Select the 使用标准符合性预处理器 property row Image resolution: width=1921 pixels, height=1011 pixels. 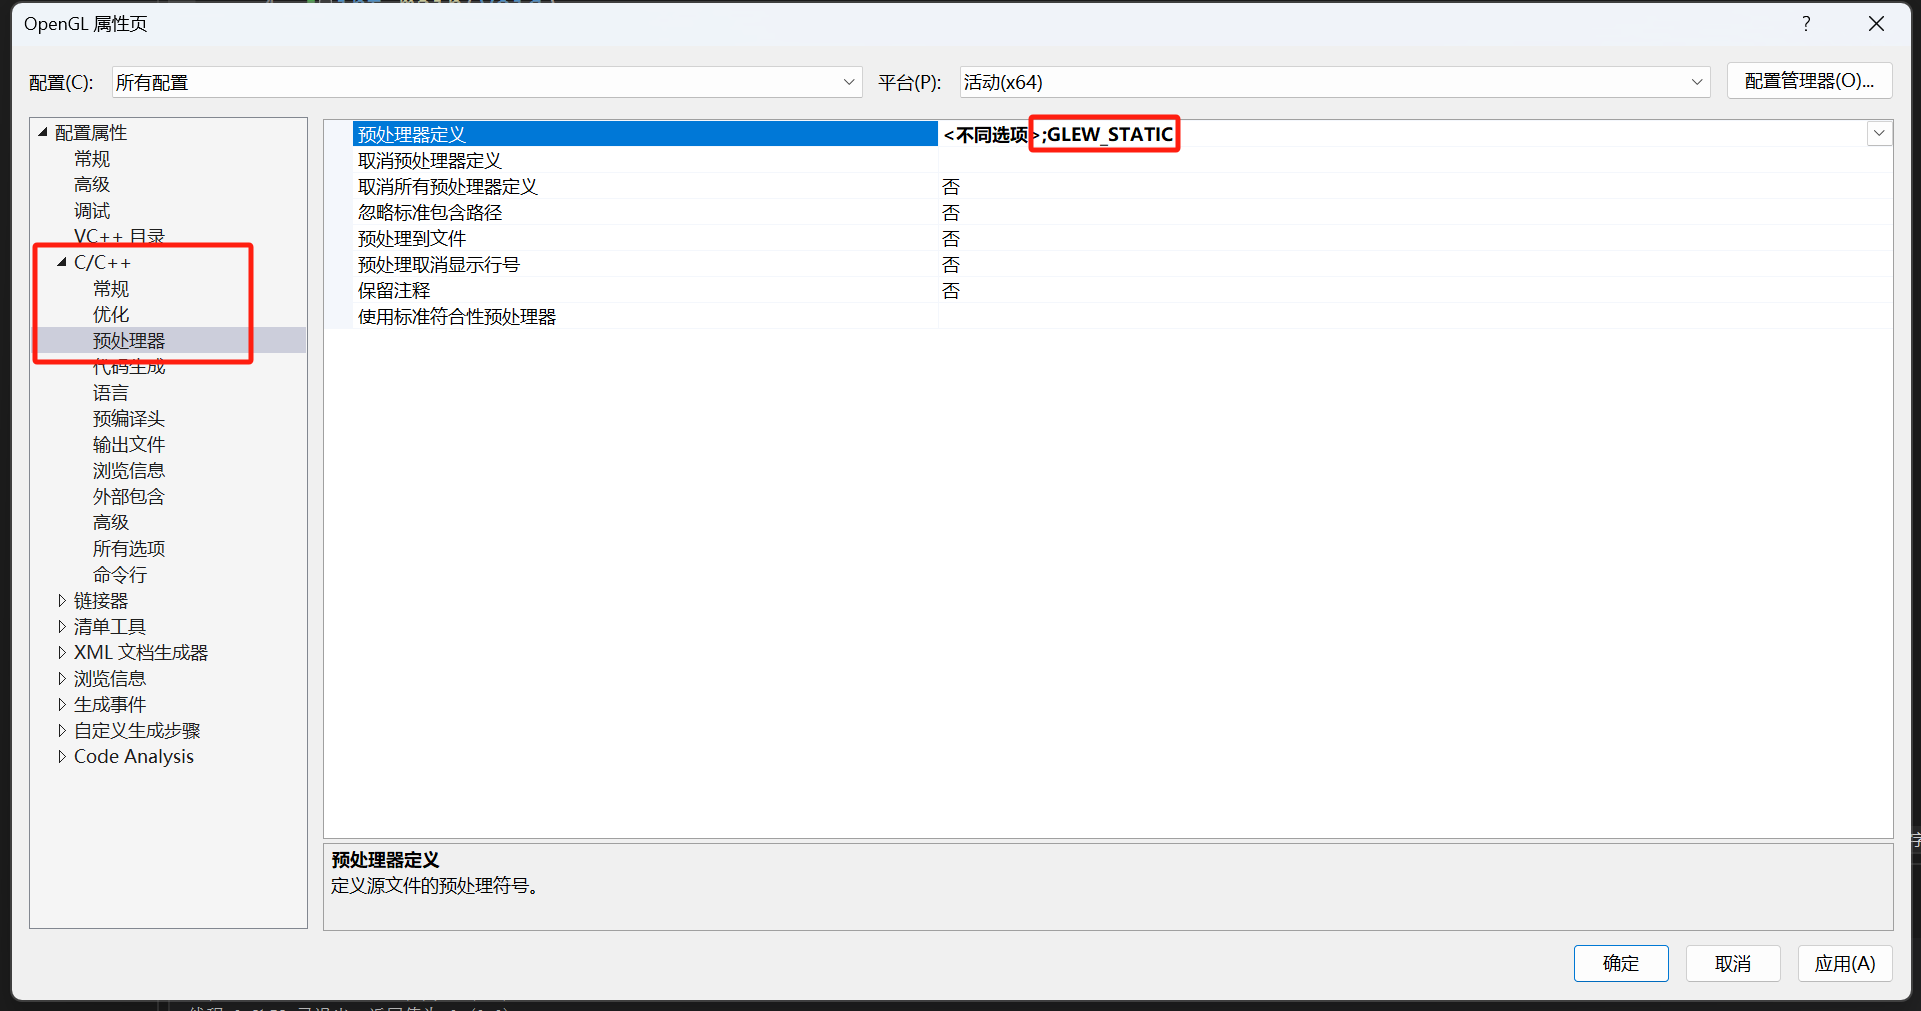(645, 316)
